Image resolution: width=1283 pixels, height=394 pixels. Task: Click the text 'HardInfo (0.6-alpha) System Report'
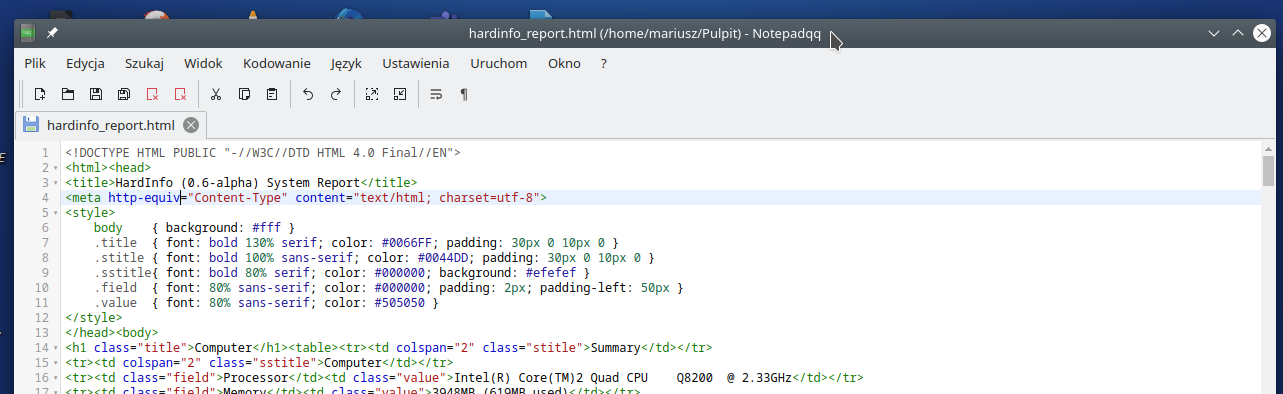237,183
